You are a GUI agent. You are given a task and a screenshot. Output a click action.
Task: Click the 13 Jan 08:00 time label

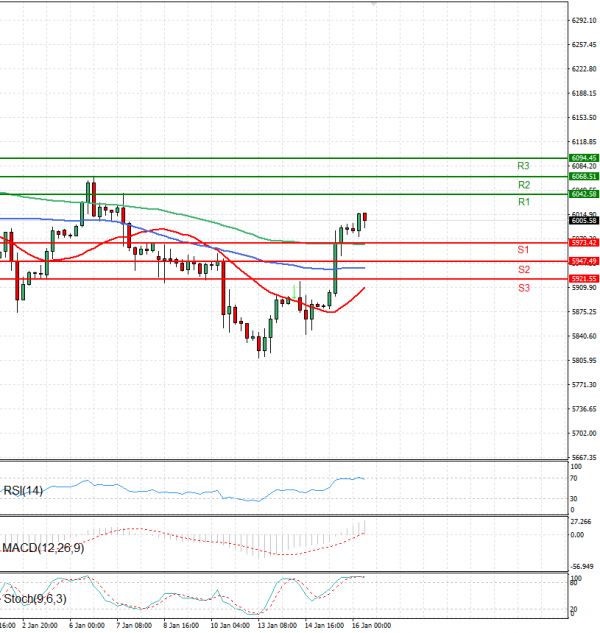coord(277,625)
